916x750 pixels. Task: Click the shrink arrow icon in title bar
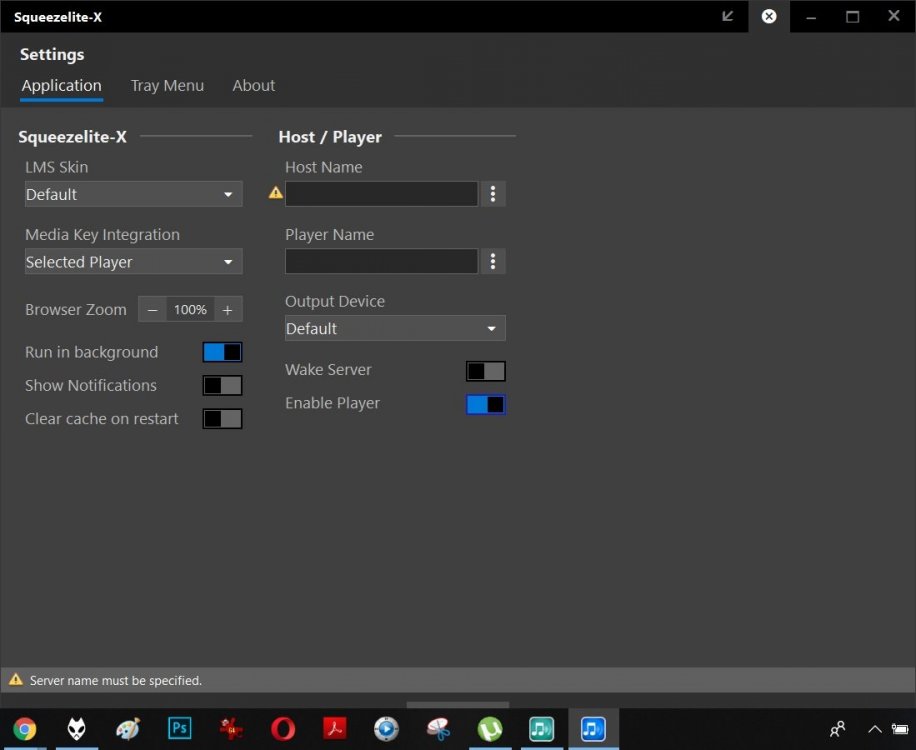coord(727,16)
